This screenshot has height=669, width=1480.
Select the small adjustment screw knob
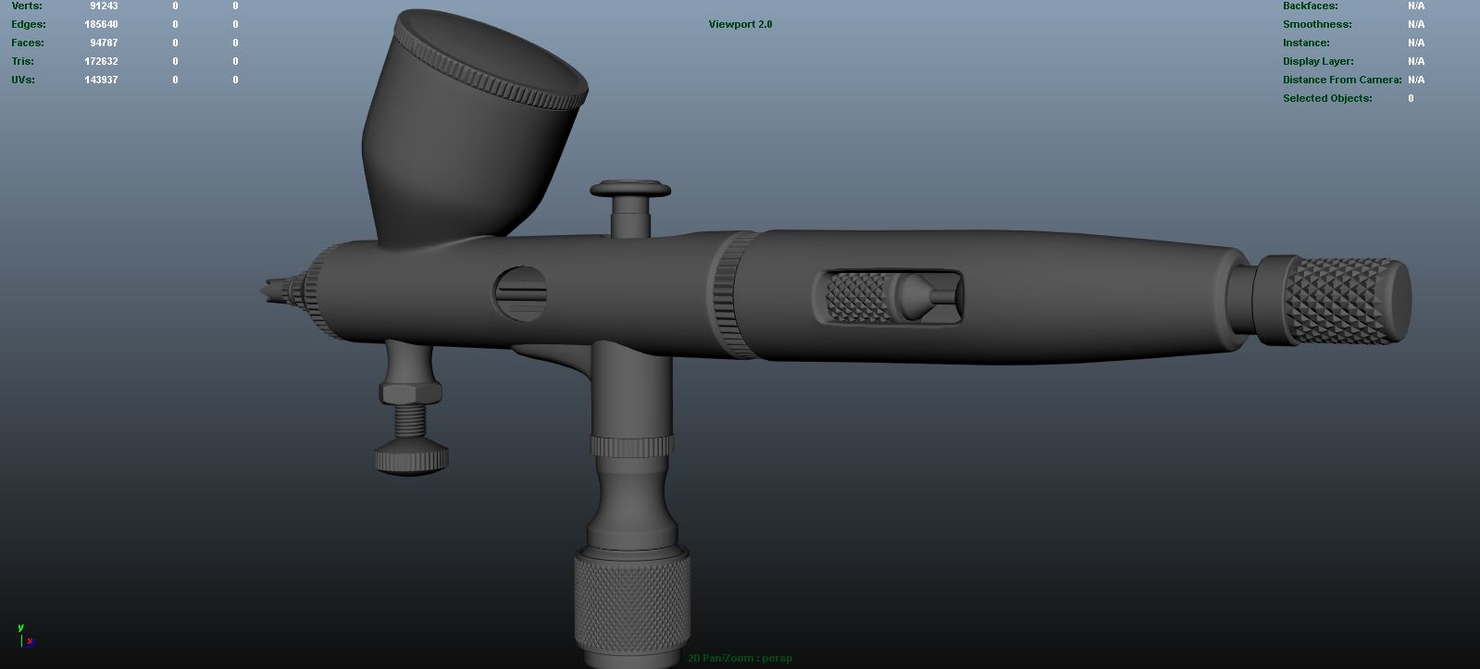coord(411,459)
